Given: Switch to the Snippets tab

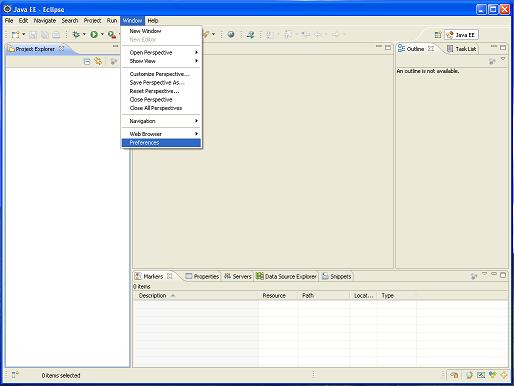Looking at the screenshot, I should 337,276.
